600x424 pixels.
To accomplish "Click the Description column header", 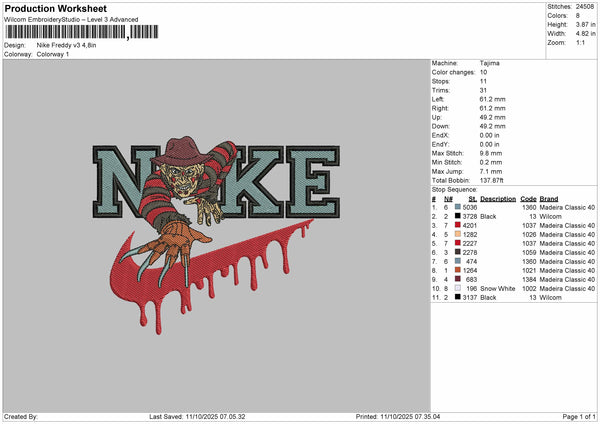I will click(x=498, y=199).
